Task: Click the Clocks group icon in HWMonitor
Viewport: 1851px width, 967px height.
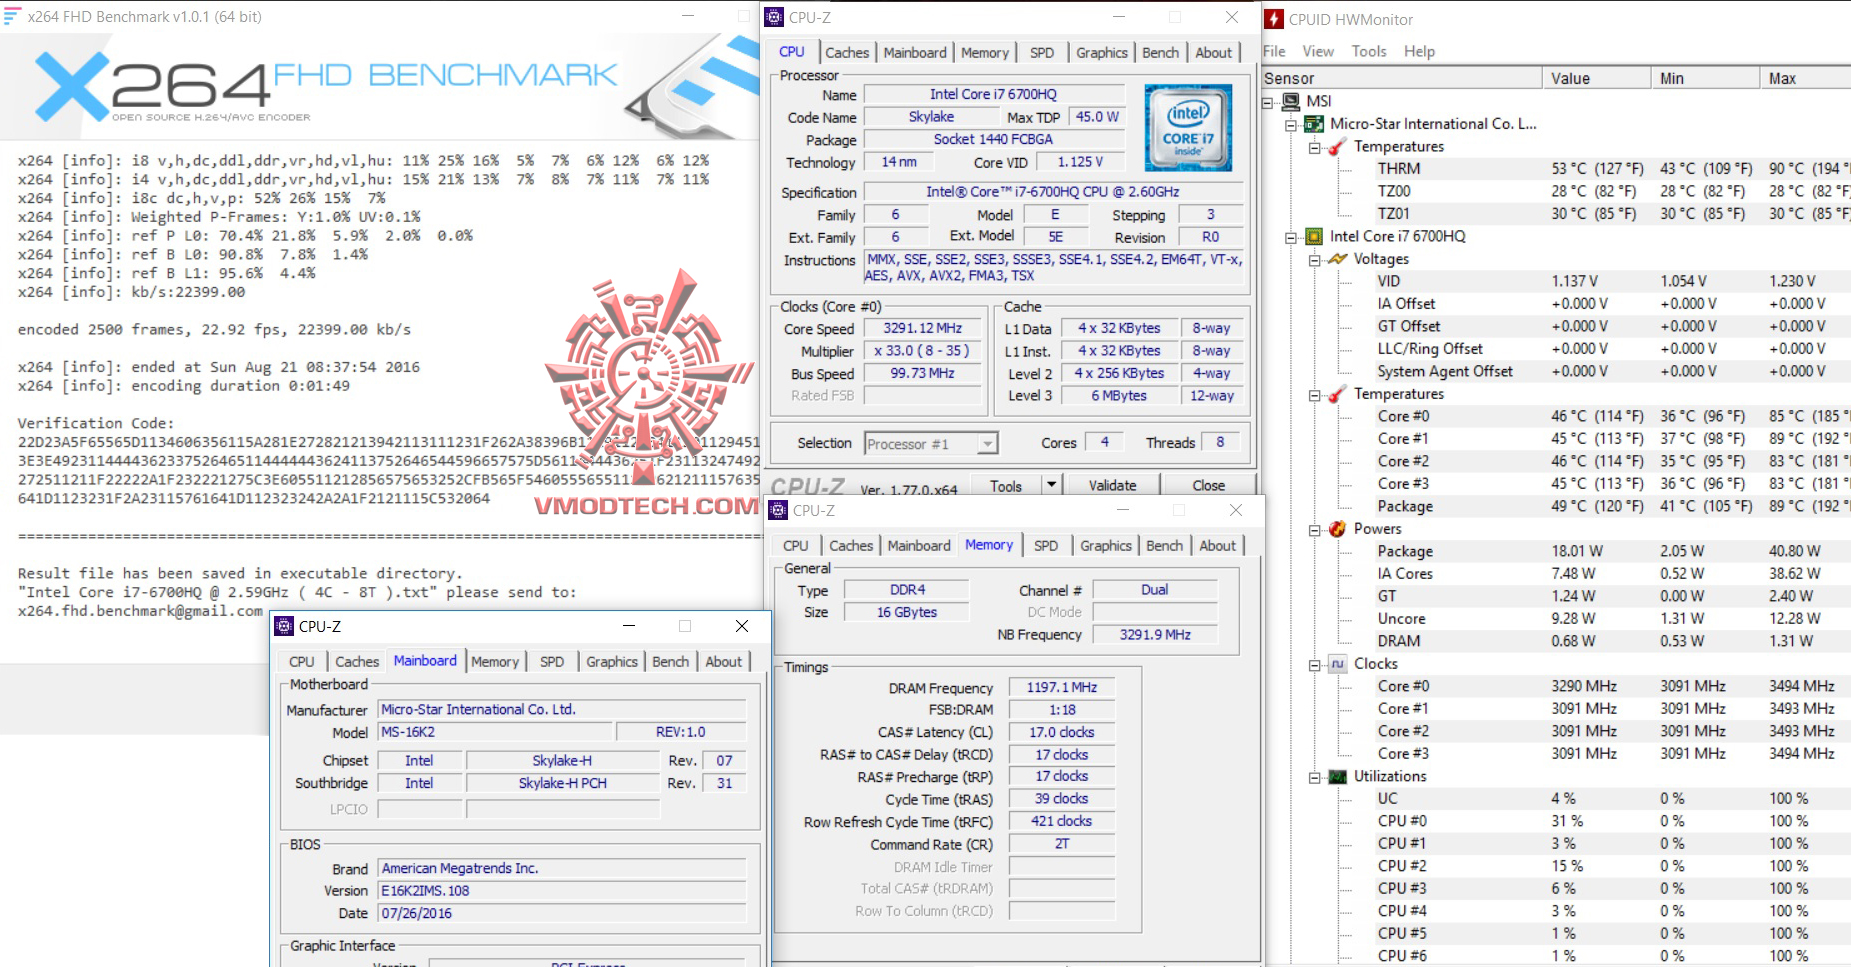Action: [1338, 664]
